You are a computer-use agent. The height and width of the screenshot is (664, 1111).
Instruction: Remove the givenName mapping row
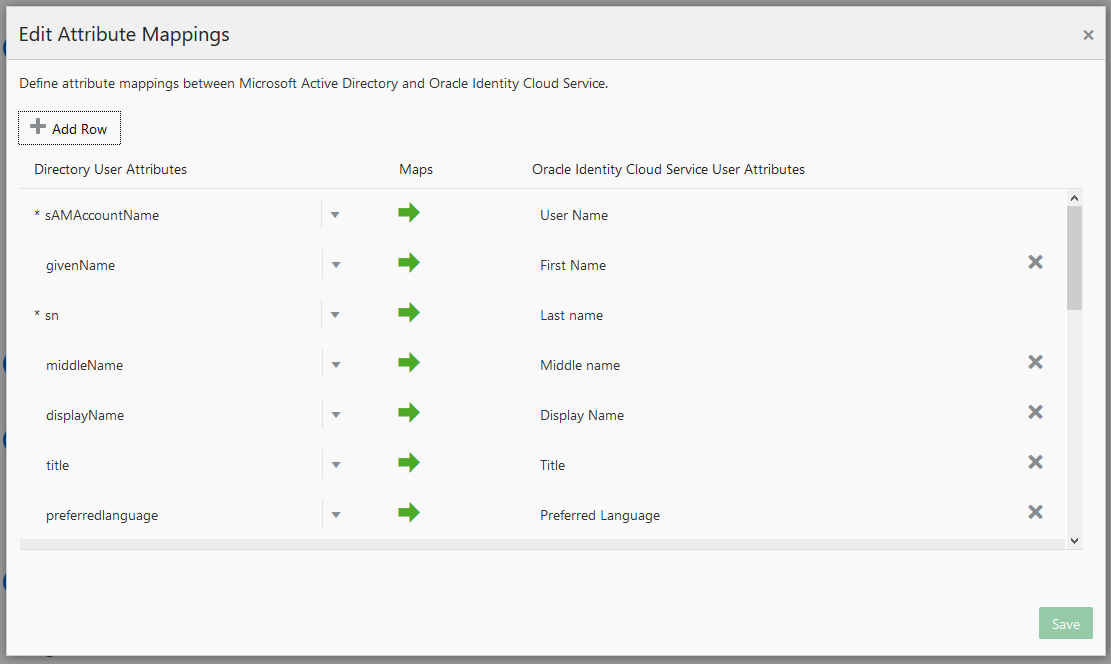(1035, 262)
